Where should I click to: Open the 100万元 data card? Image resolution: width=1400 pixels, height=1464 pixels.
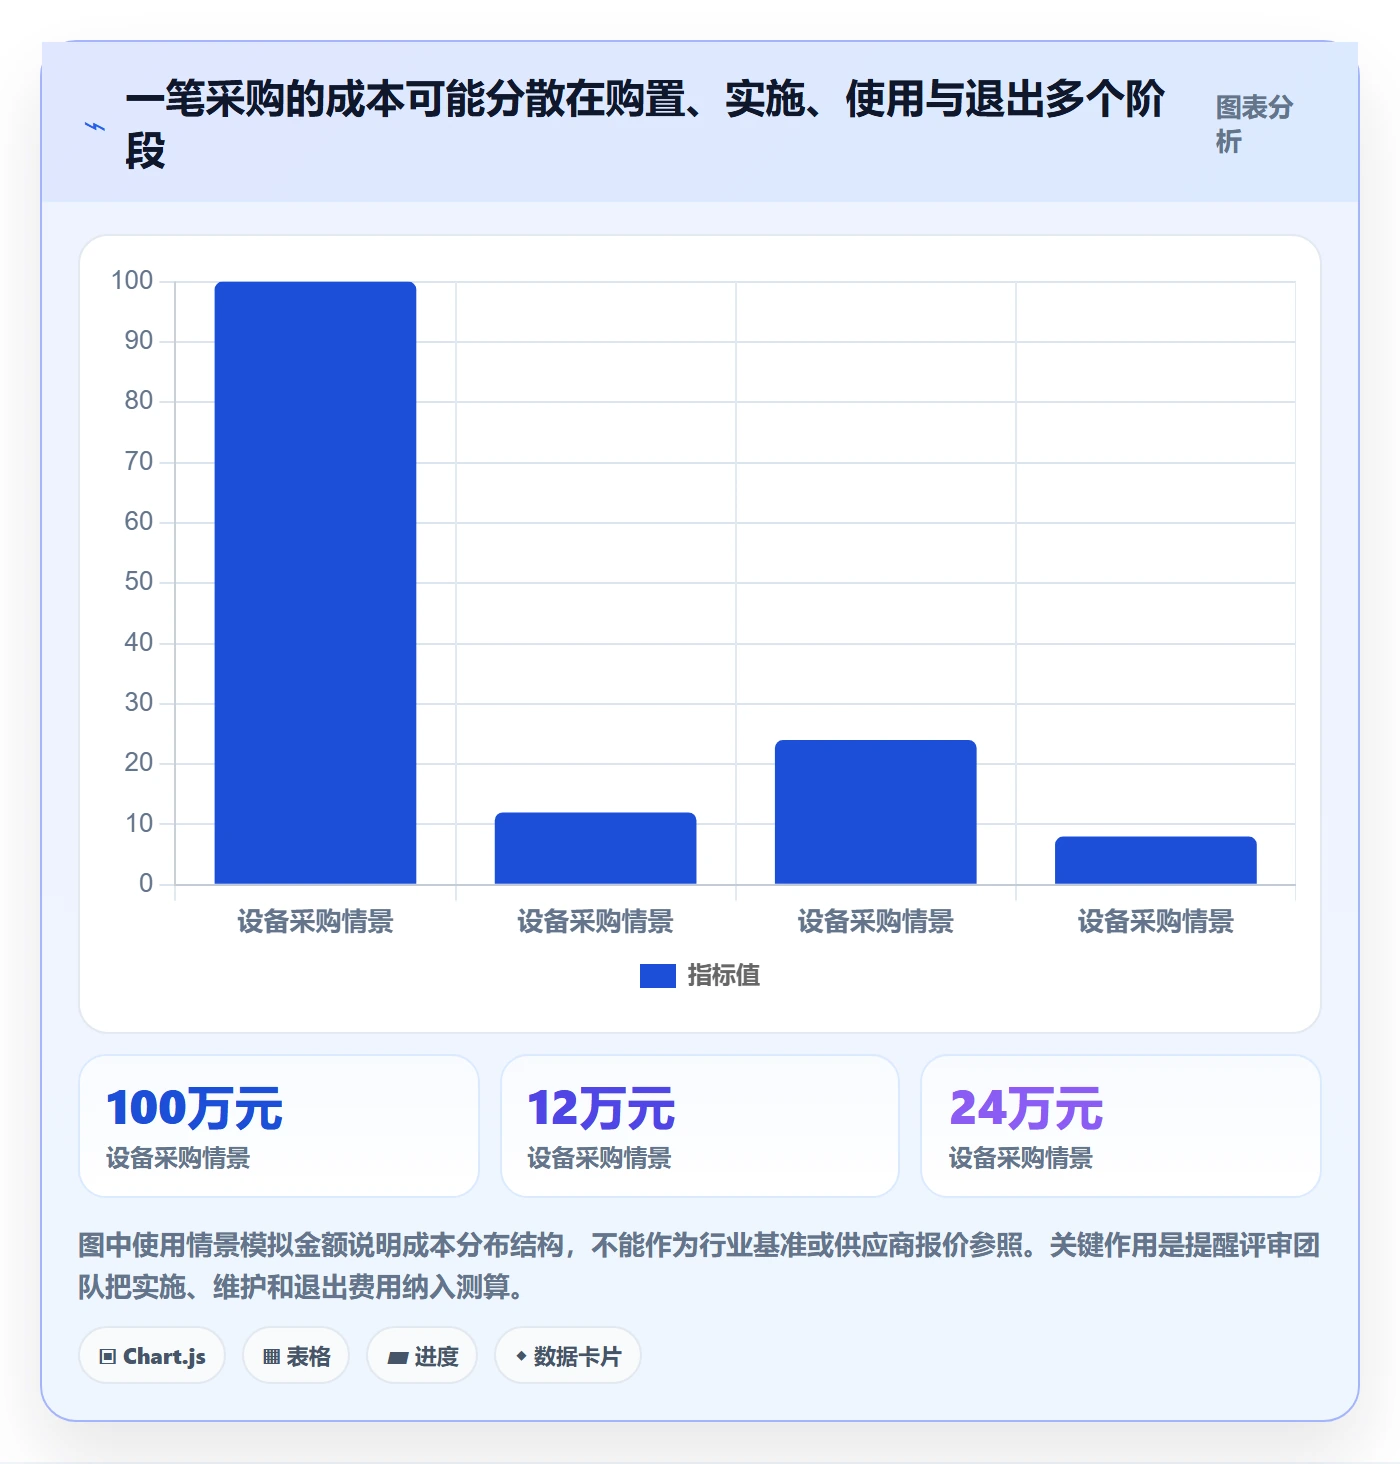tap(279, 1126)
